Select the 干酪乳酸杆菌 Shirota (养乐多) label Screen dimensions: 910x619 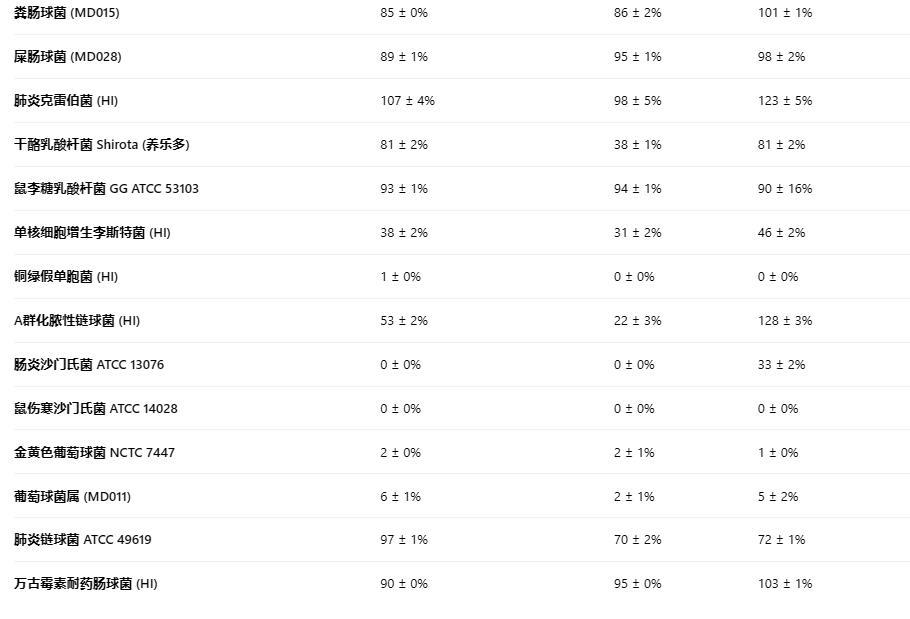coord(101,145)
